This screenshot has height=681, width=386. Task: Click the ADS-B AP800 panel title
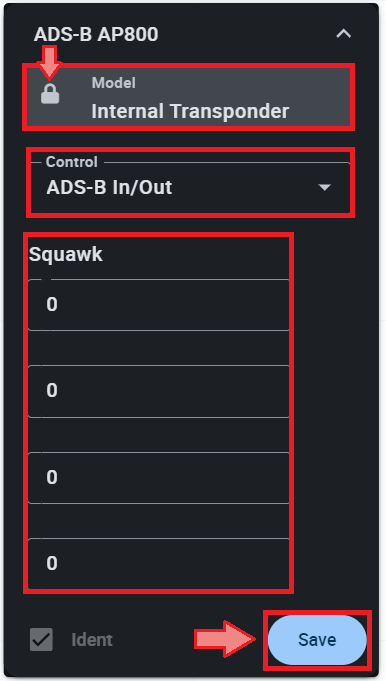coord(96,34)
